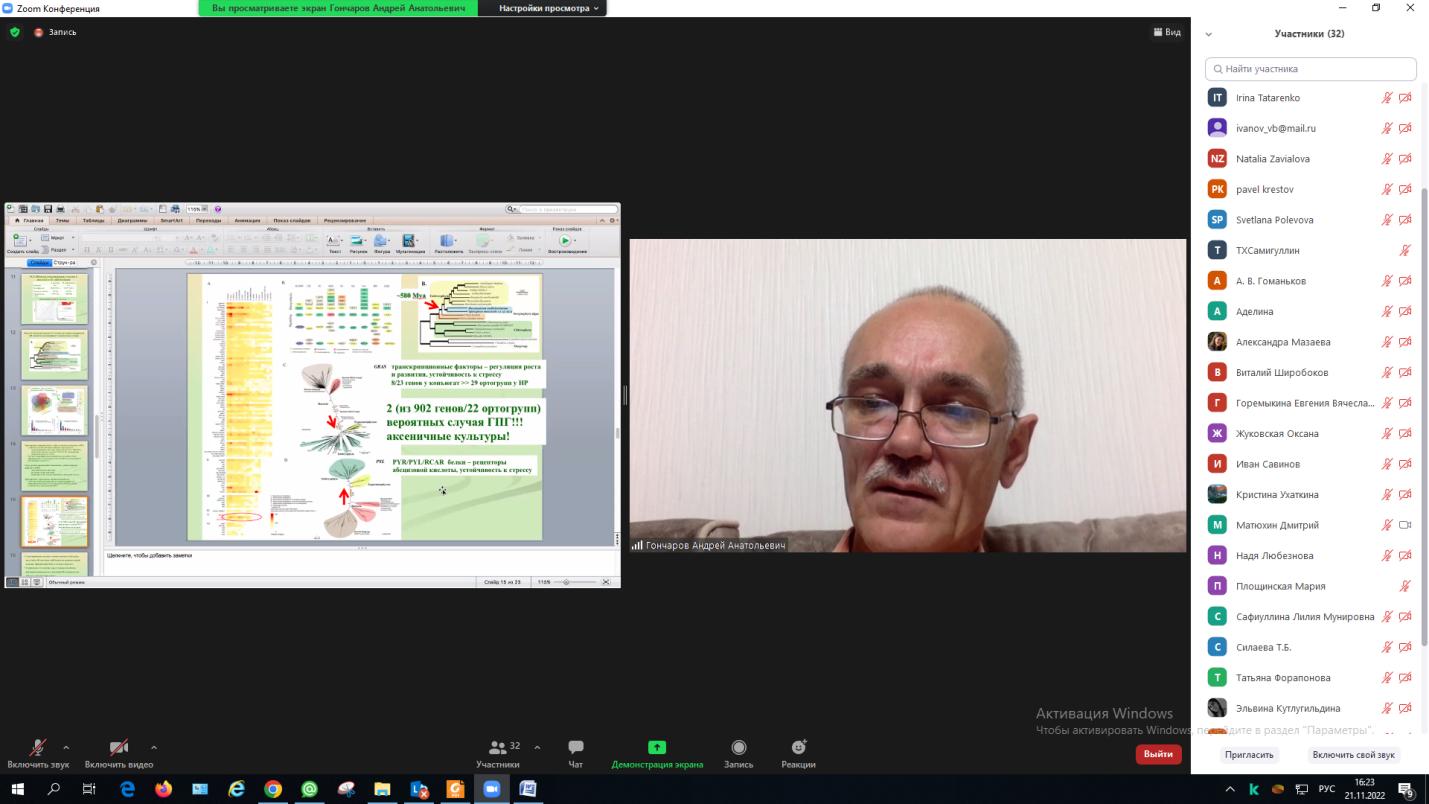Click the Пригласить button
Viewport: 1429px width, 804px height.
(x=1249, y=755)
